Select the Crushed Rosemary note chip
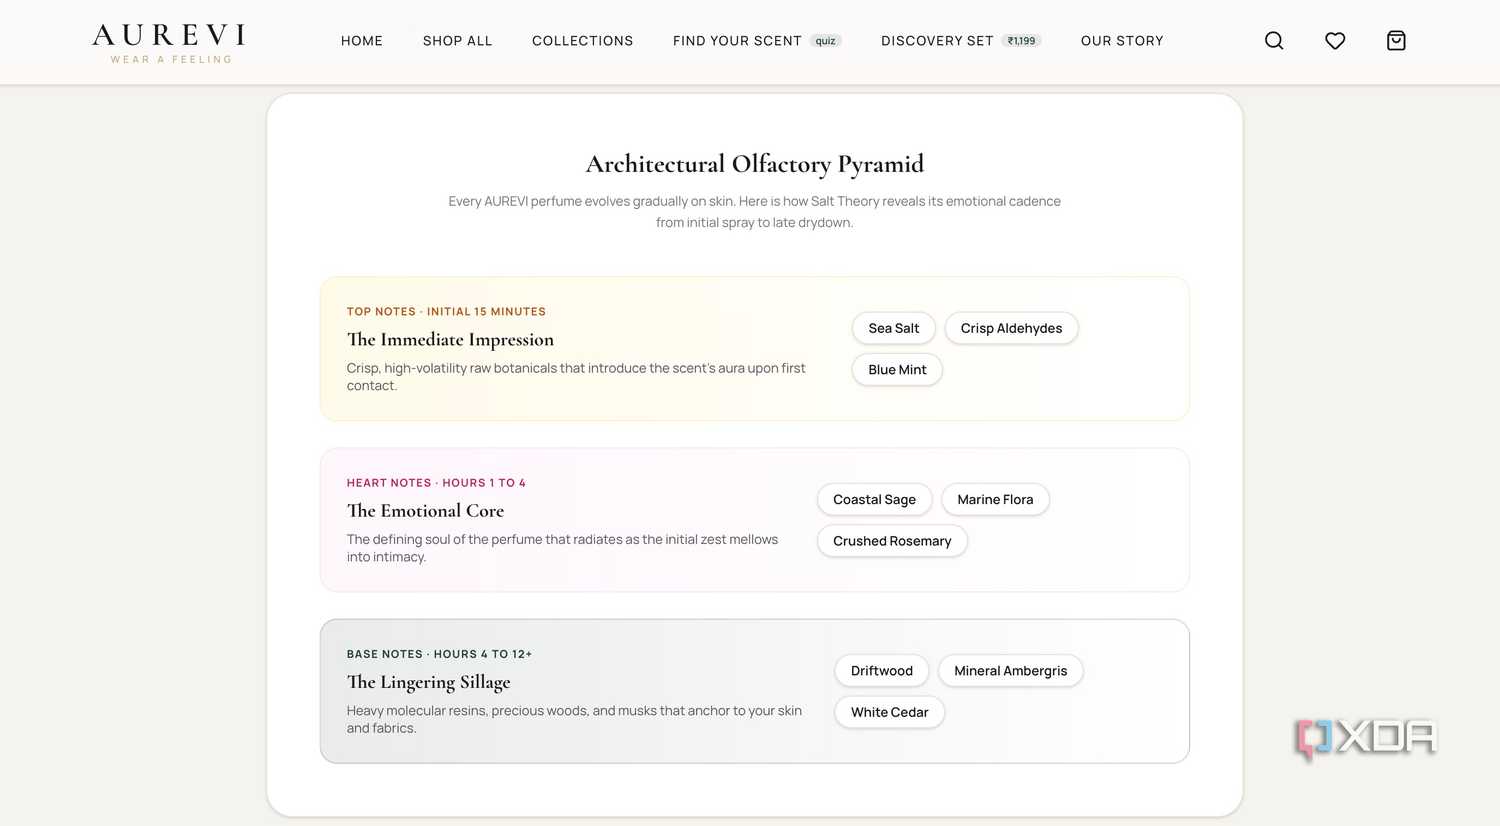Viewport: 1500px width, 826px height. (x=892, y=541)
